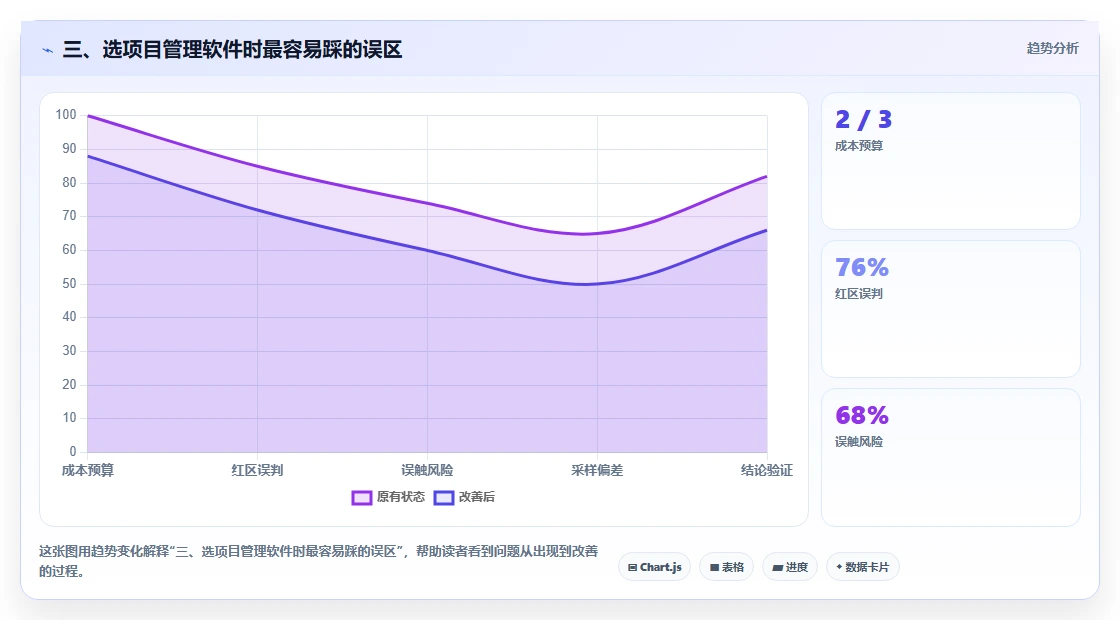Click the 原有状态 line endpoint at 结论验证
The height and width of the screenshot is (620, 1120).
(x=766, y=176)
